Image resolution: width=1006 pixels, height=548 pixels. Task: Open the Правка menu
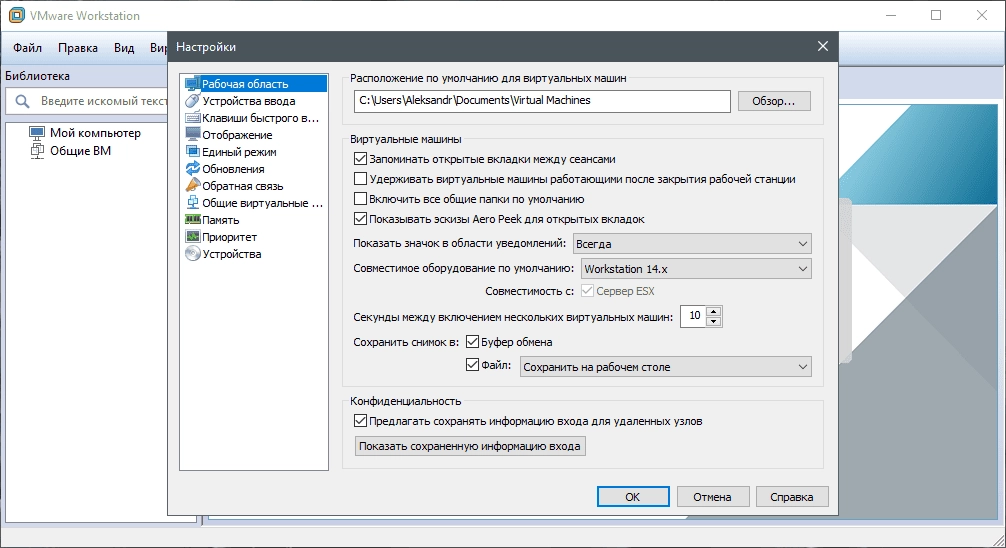point(78,48)
